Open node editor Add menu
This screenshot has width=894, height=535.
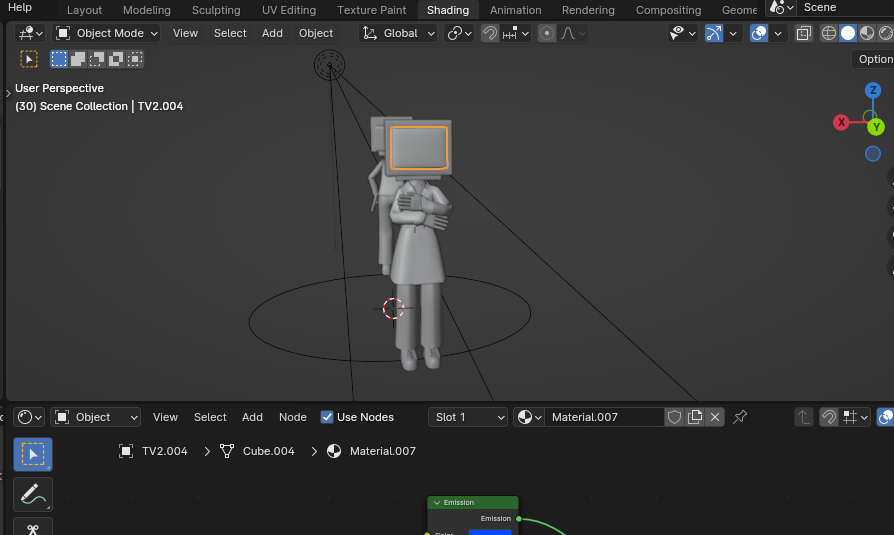click(x=252, y=417)
